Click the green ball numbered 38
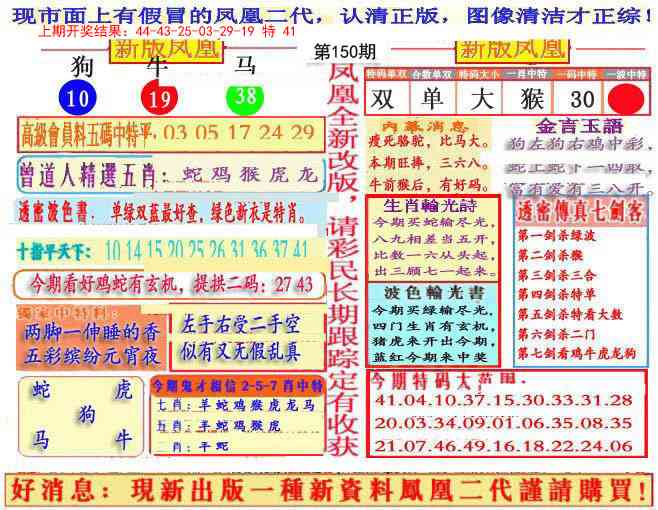Screen dimensions: 658x510 tap(245, 99)
